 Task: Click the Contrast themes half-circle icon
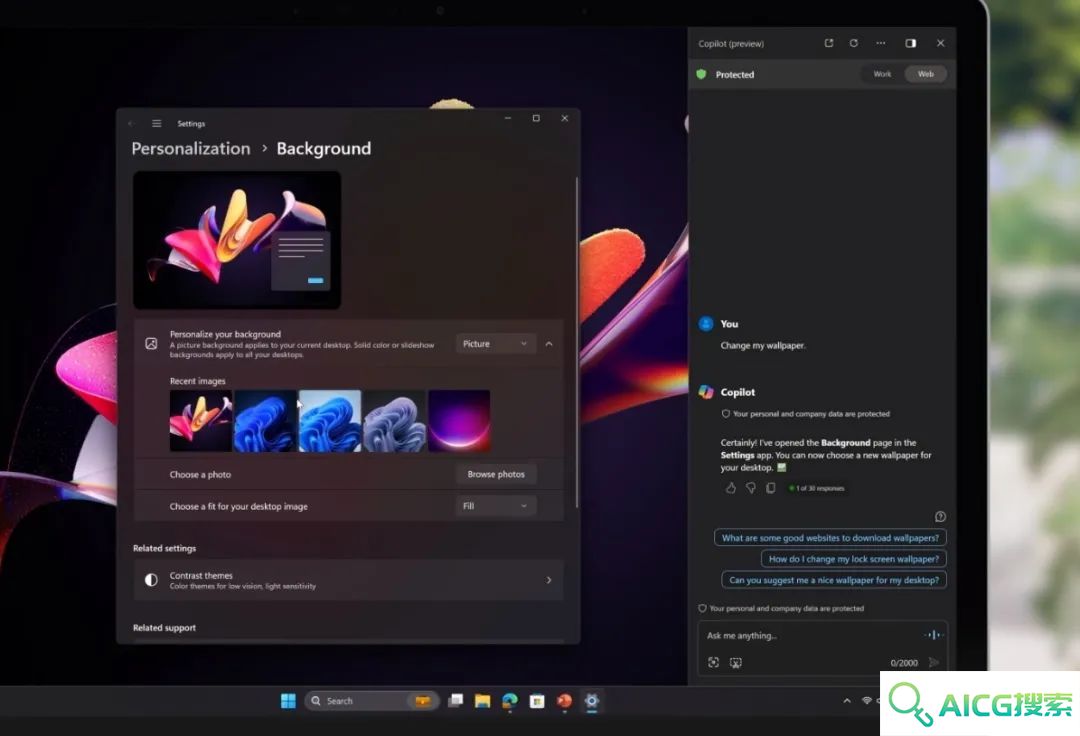(152, 580)
